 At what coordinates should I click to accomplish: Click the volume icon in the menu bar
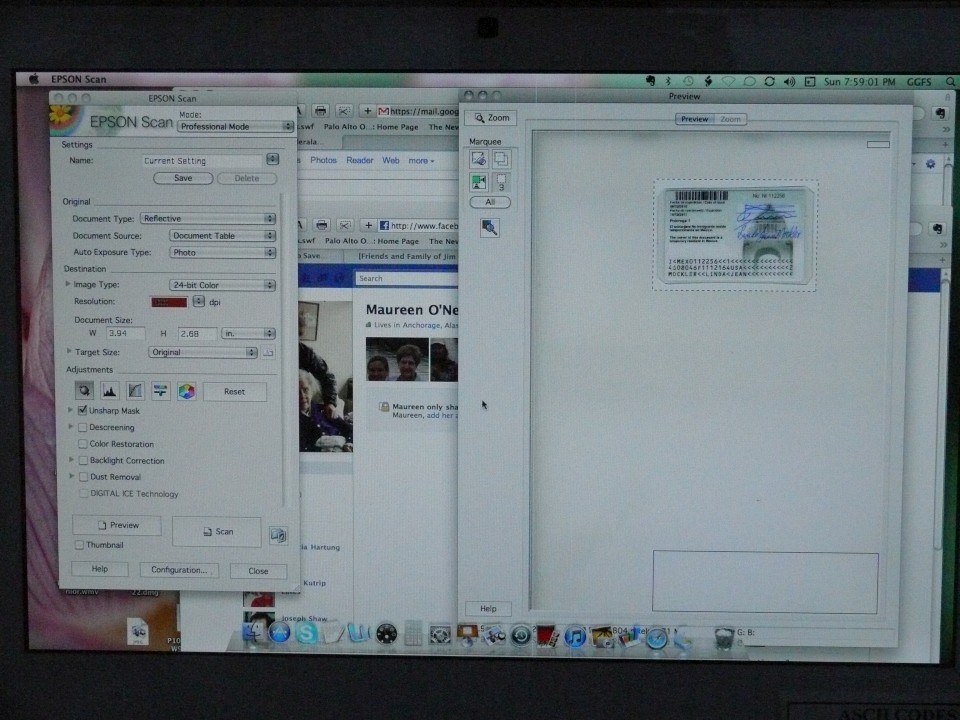click(x=789, y=81)
